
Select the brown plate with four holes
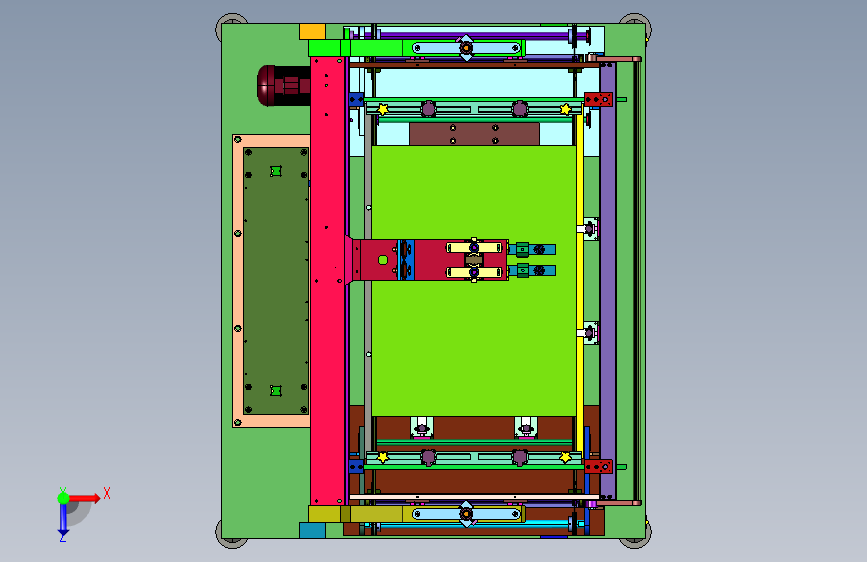tap(474, 134)
